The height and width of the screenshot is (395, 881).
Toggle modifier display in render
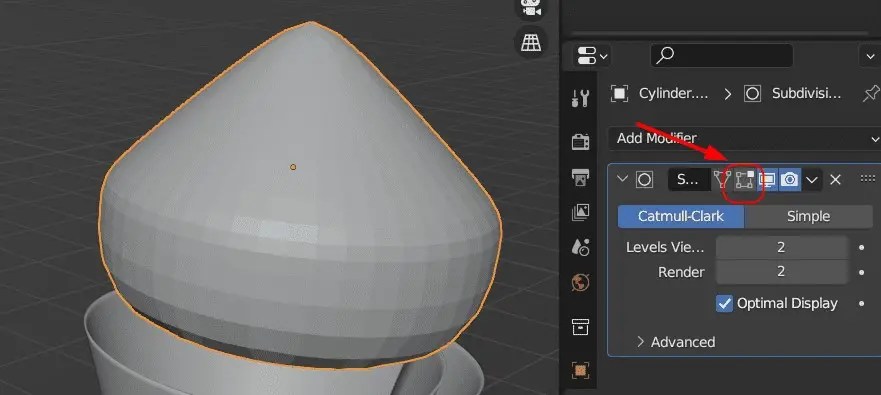click(x=790, y=180)
